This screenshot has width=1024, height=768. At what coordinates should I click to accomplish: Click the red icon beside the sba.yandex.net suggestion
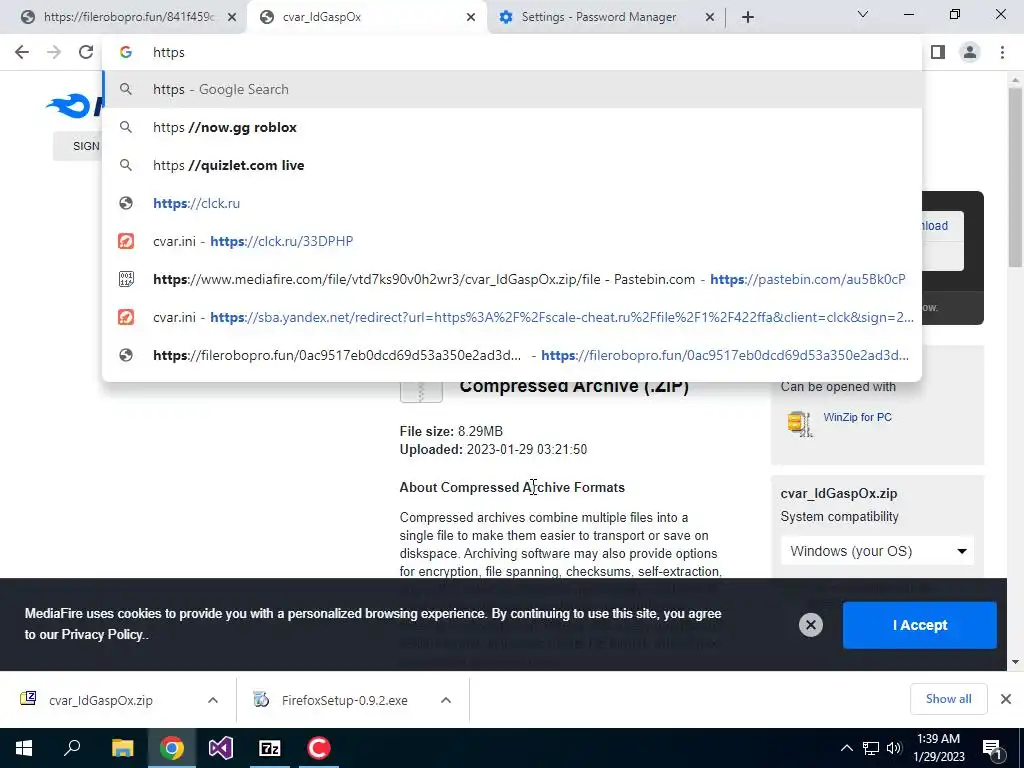126,317
